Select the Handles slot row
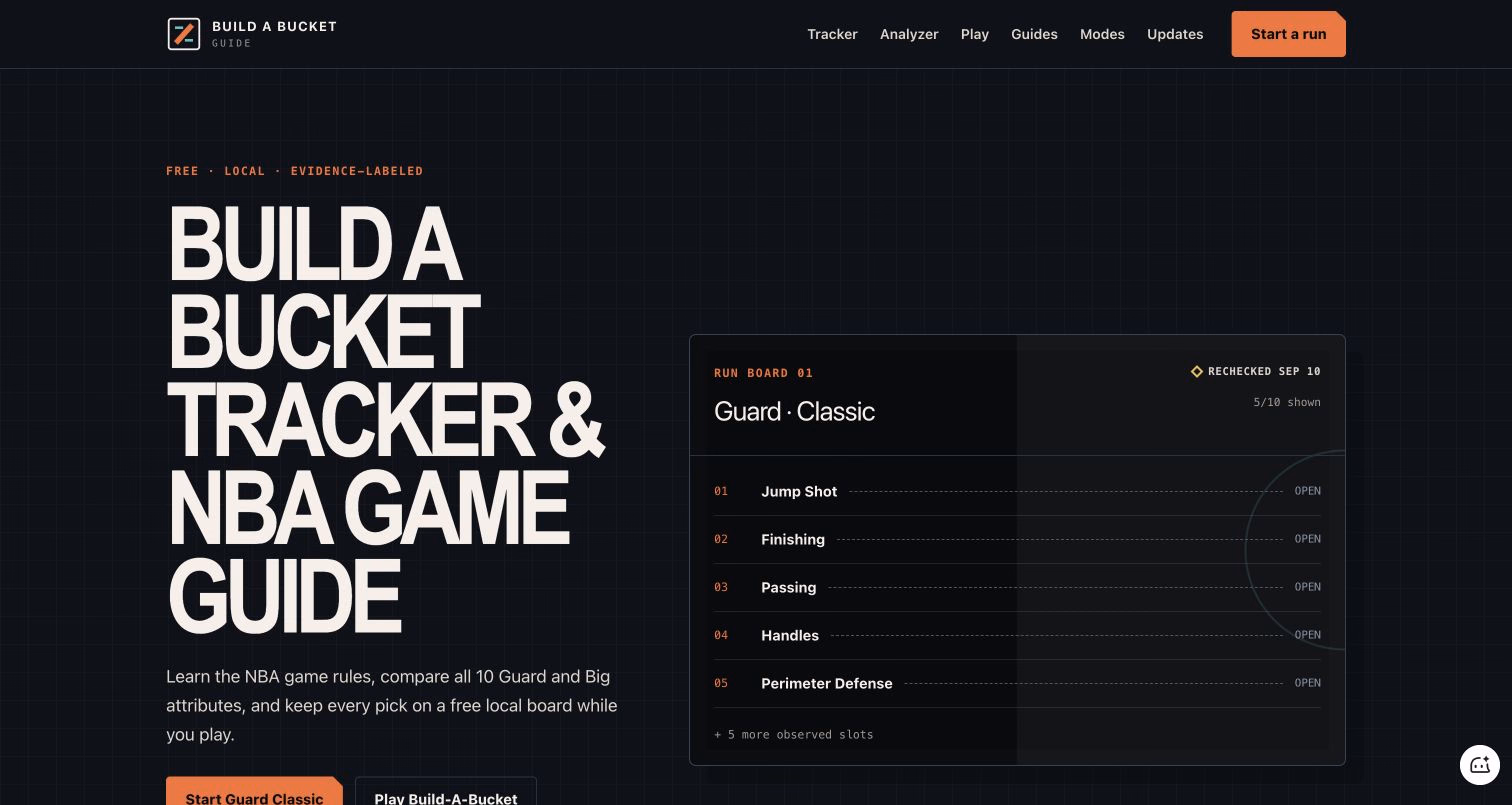This screenshot has height=805, width=1512. (1017, 635)
